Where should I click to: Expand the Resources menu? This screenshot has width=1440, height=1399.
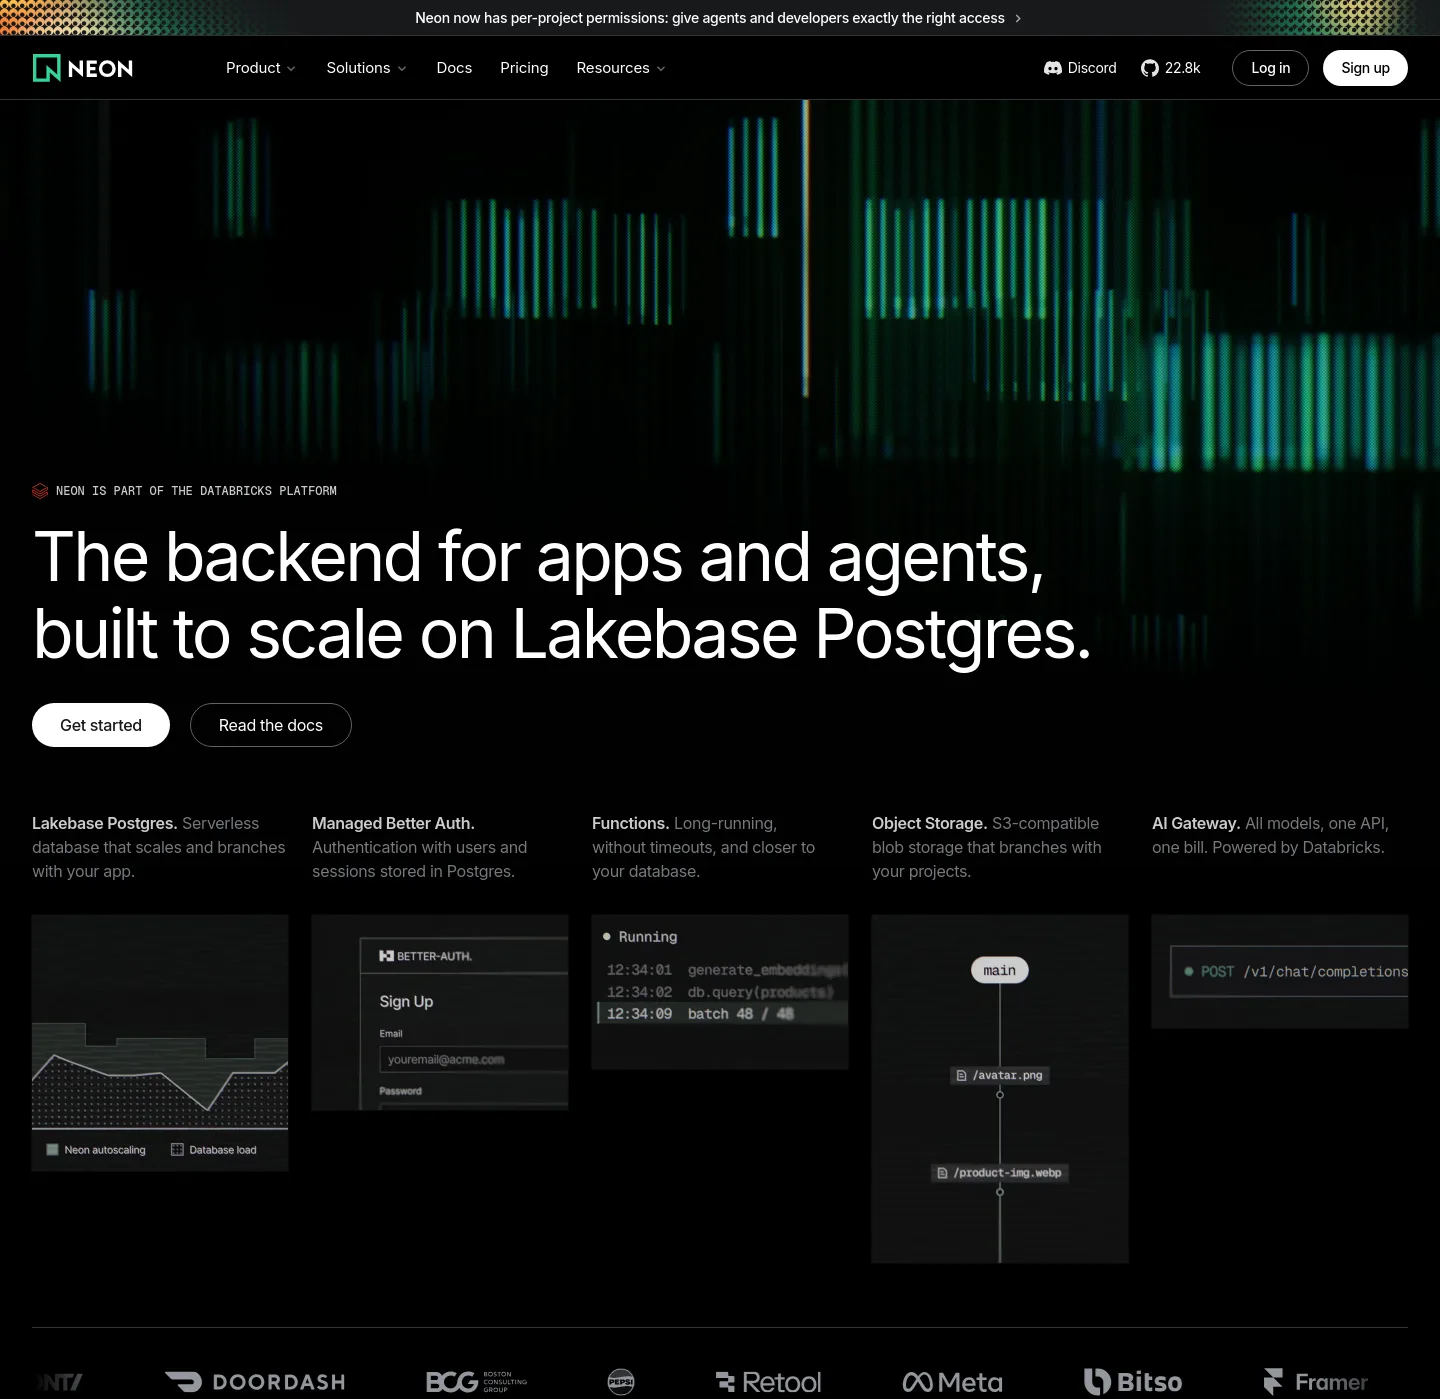[621, 68]
